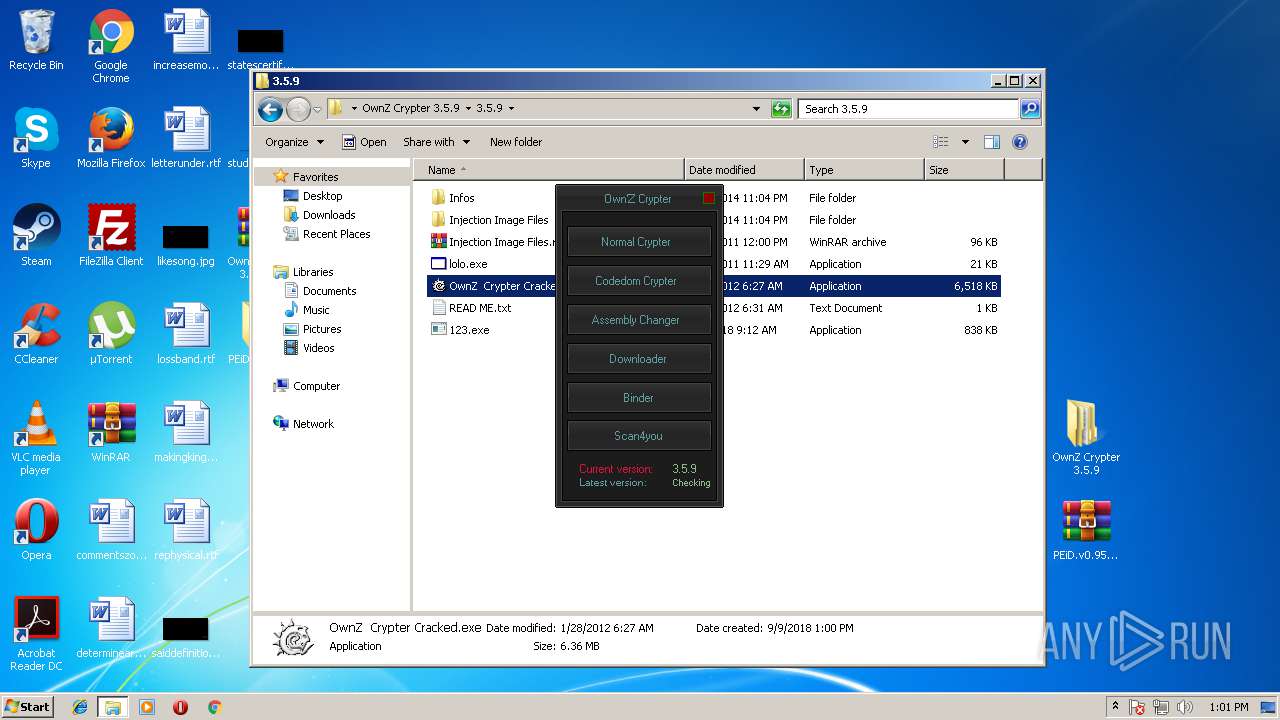The image size is (1280, 720).
Task: Open the Downloader tool
Action: [x=639, y=359]
